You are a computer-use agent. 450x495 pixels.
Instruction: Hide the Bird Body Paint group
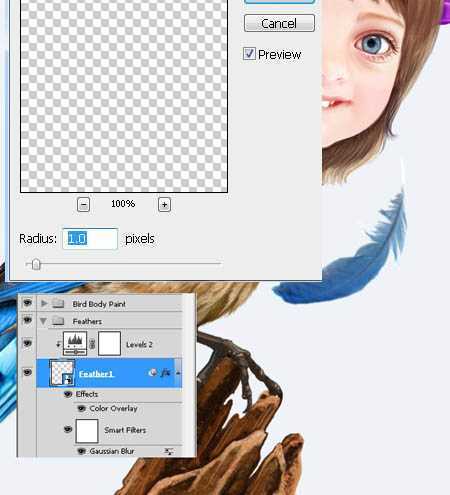(x=27, y=303)
